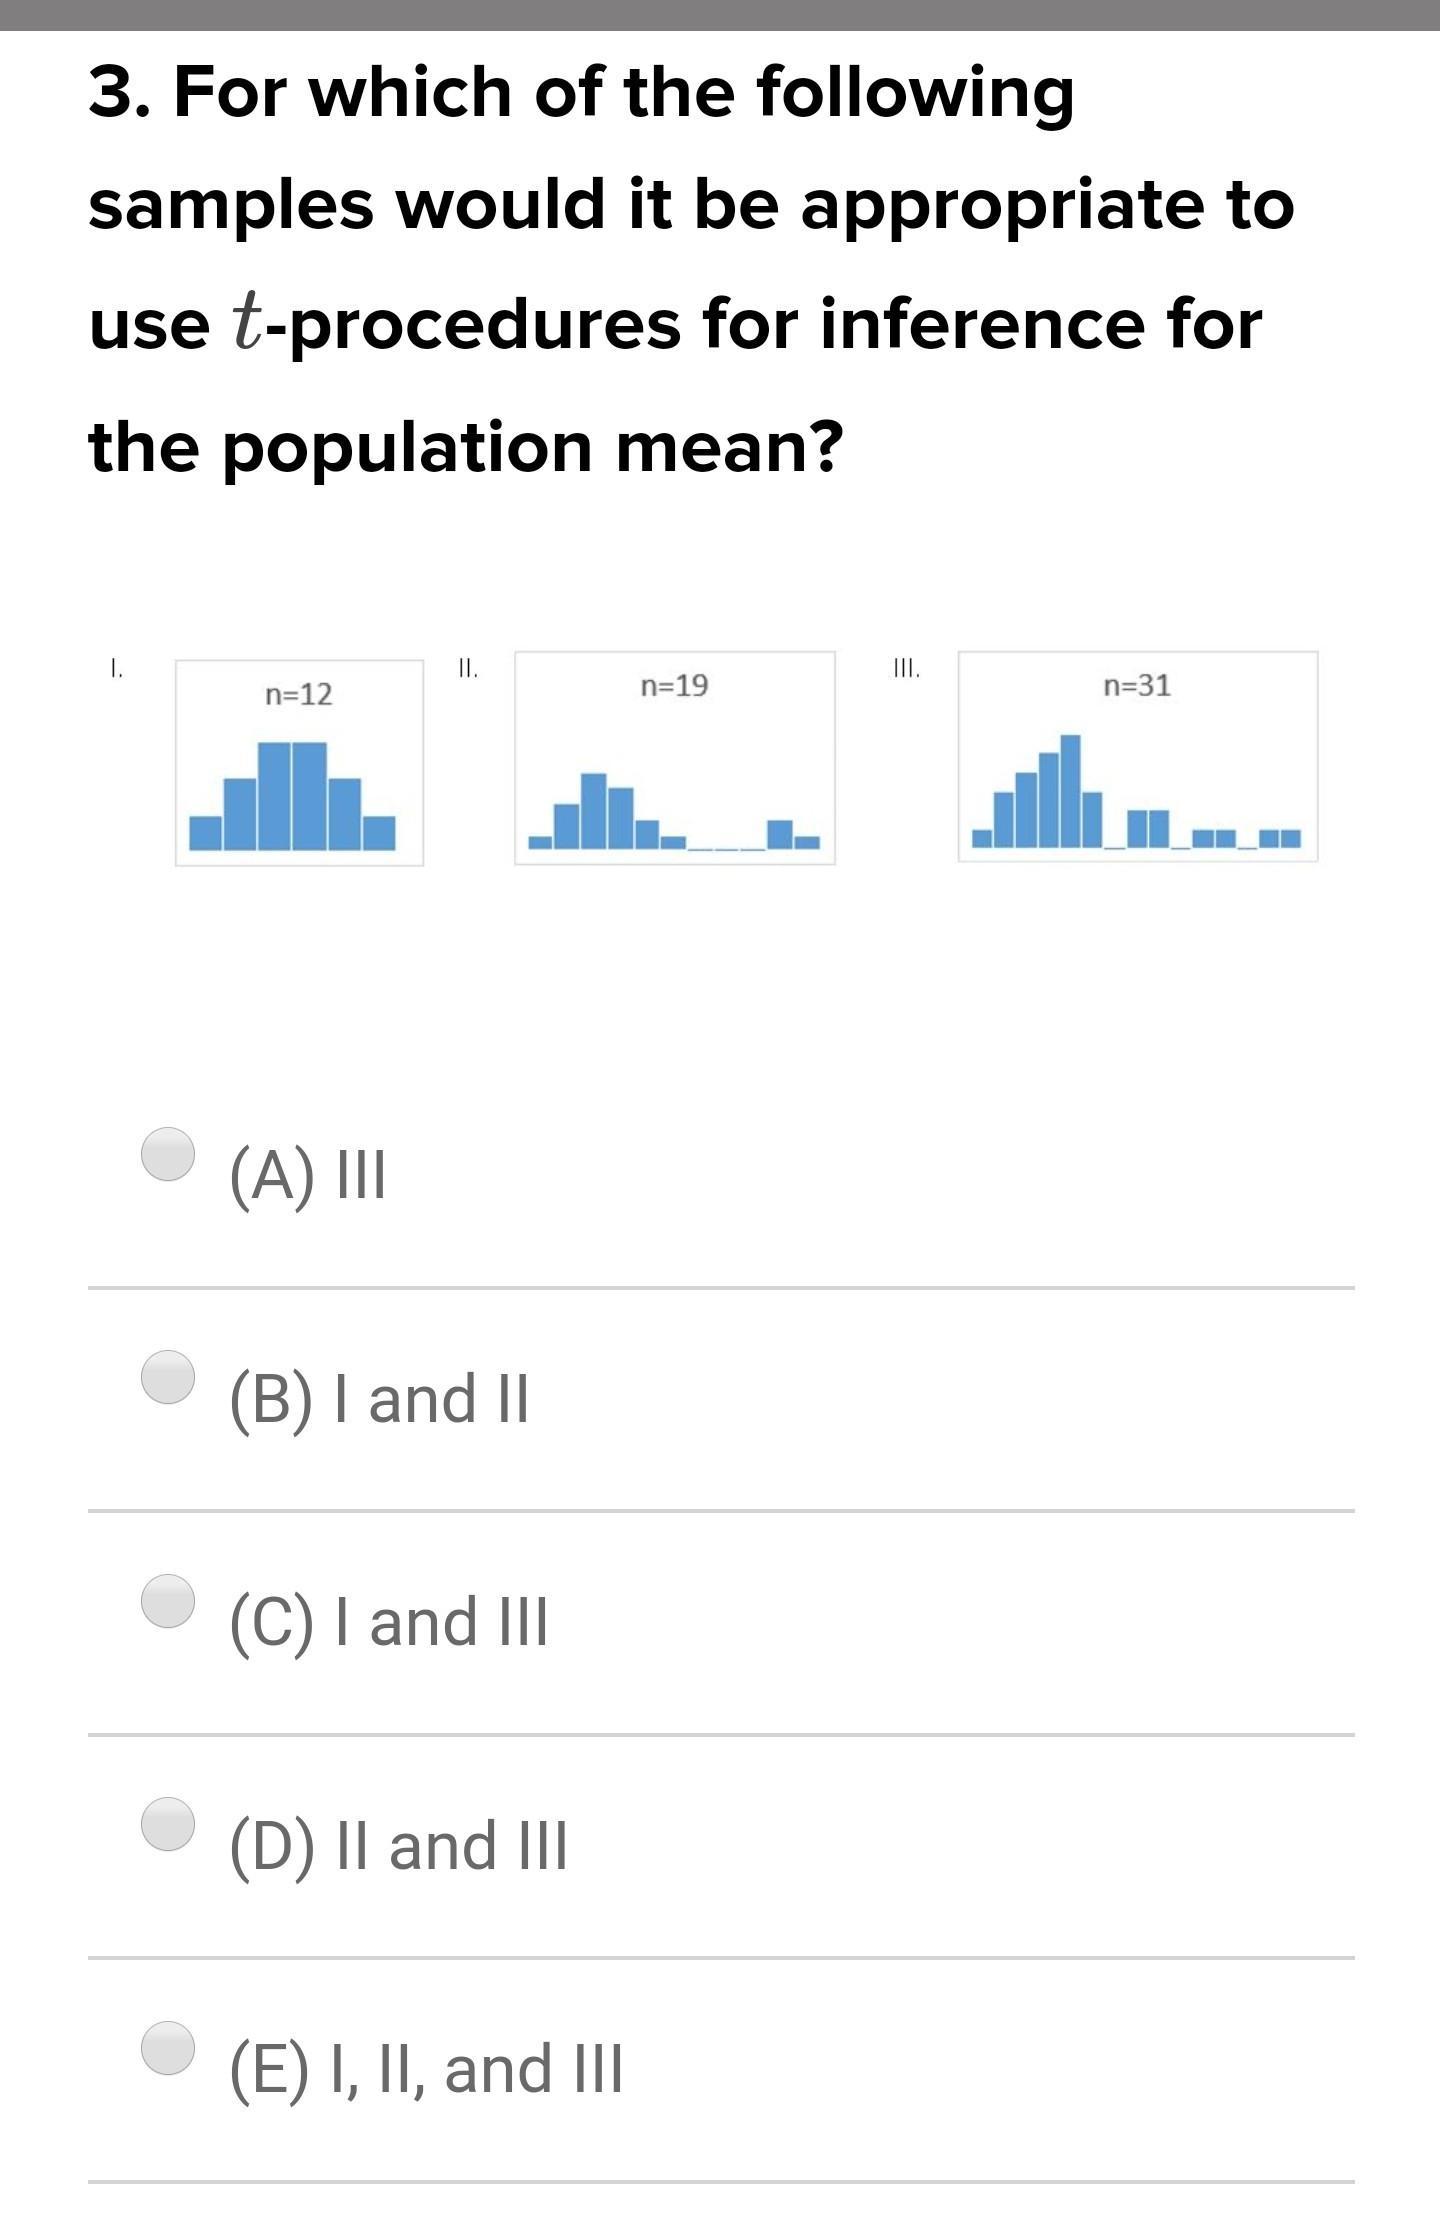Tap the answer label "(D) II and III"
Image resolution: width=1440 pixels, height=2215 pixels.
(398, 1846)
